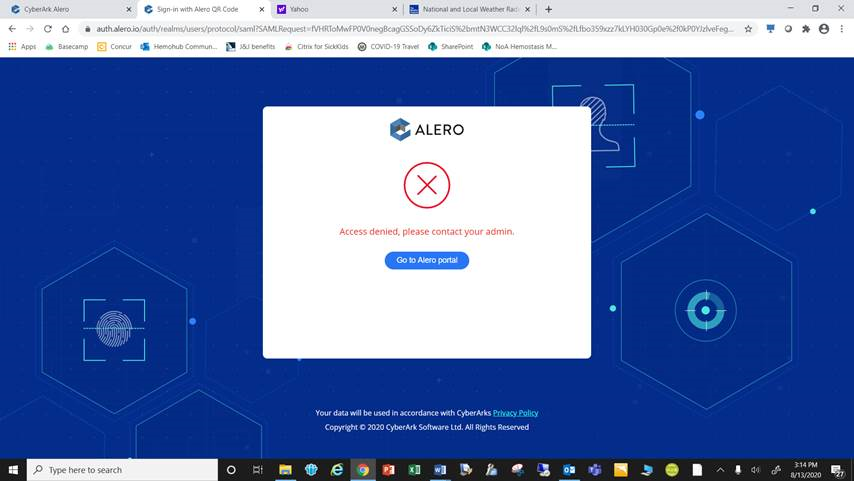Go to the browser home page
The image size is (854, 481).
point(65,29)
